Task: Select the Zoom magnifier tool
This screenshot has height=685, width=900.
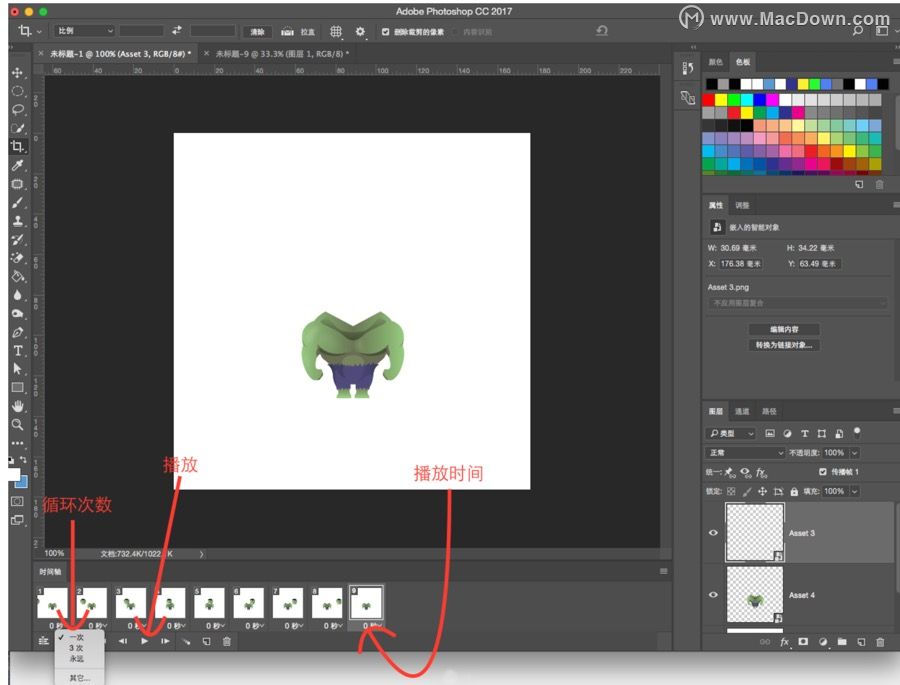Action: 17,424
